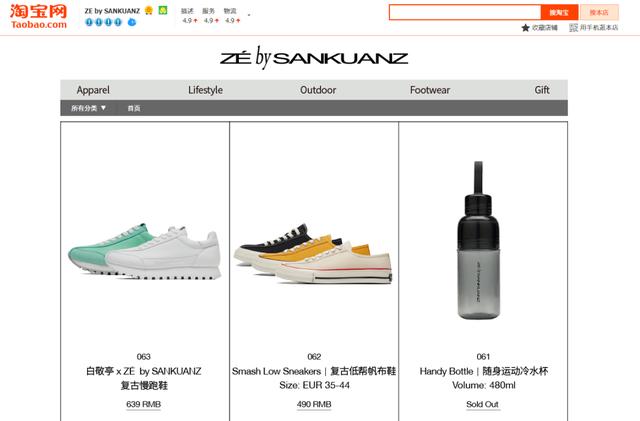Viewport: 640px width, 421px height.
Task: Click inside the search input field
Action: 465,12
